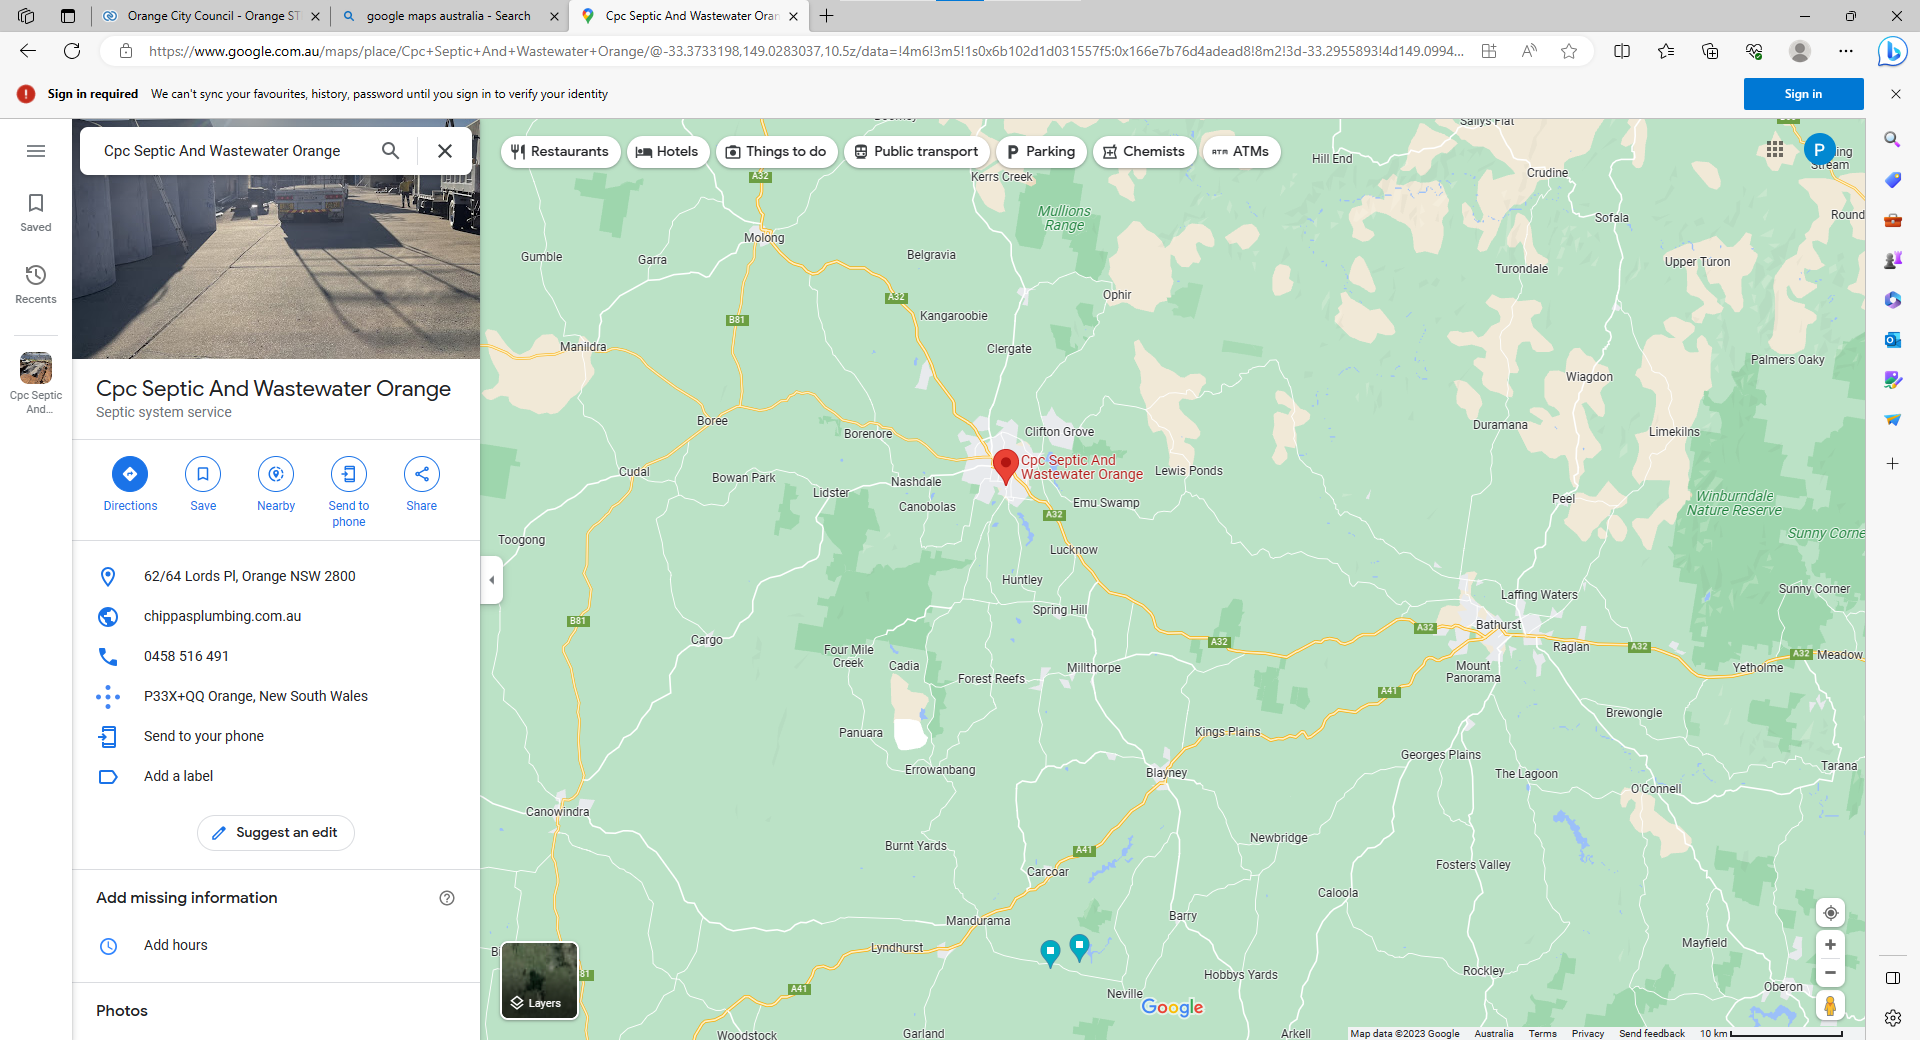Zoom in on the map
The width and height of the screenshot is (1920, 1040).
pyautogui.click(x=1830, y=944)
